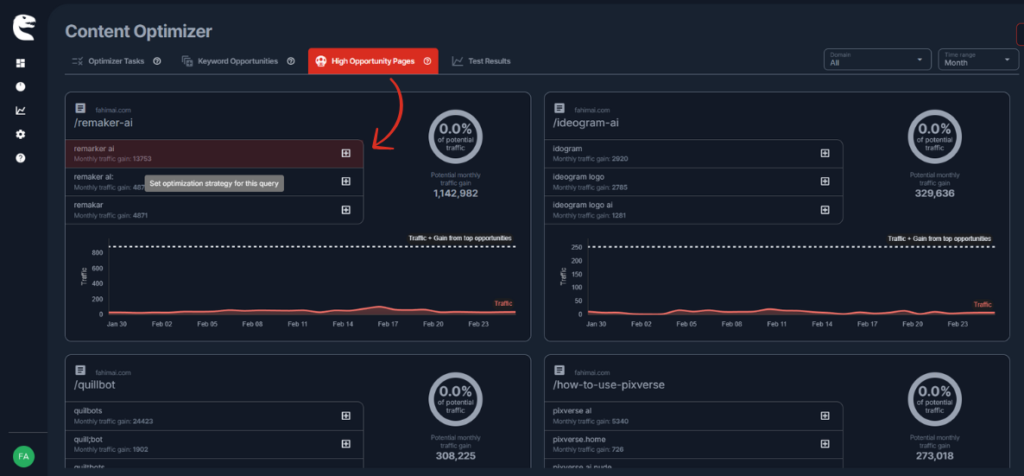The image size is (1024, 476).
Task: Open the dashboard grid icon in sidebar
Action: click(20, 63)
